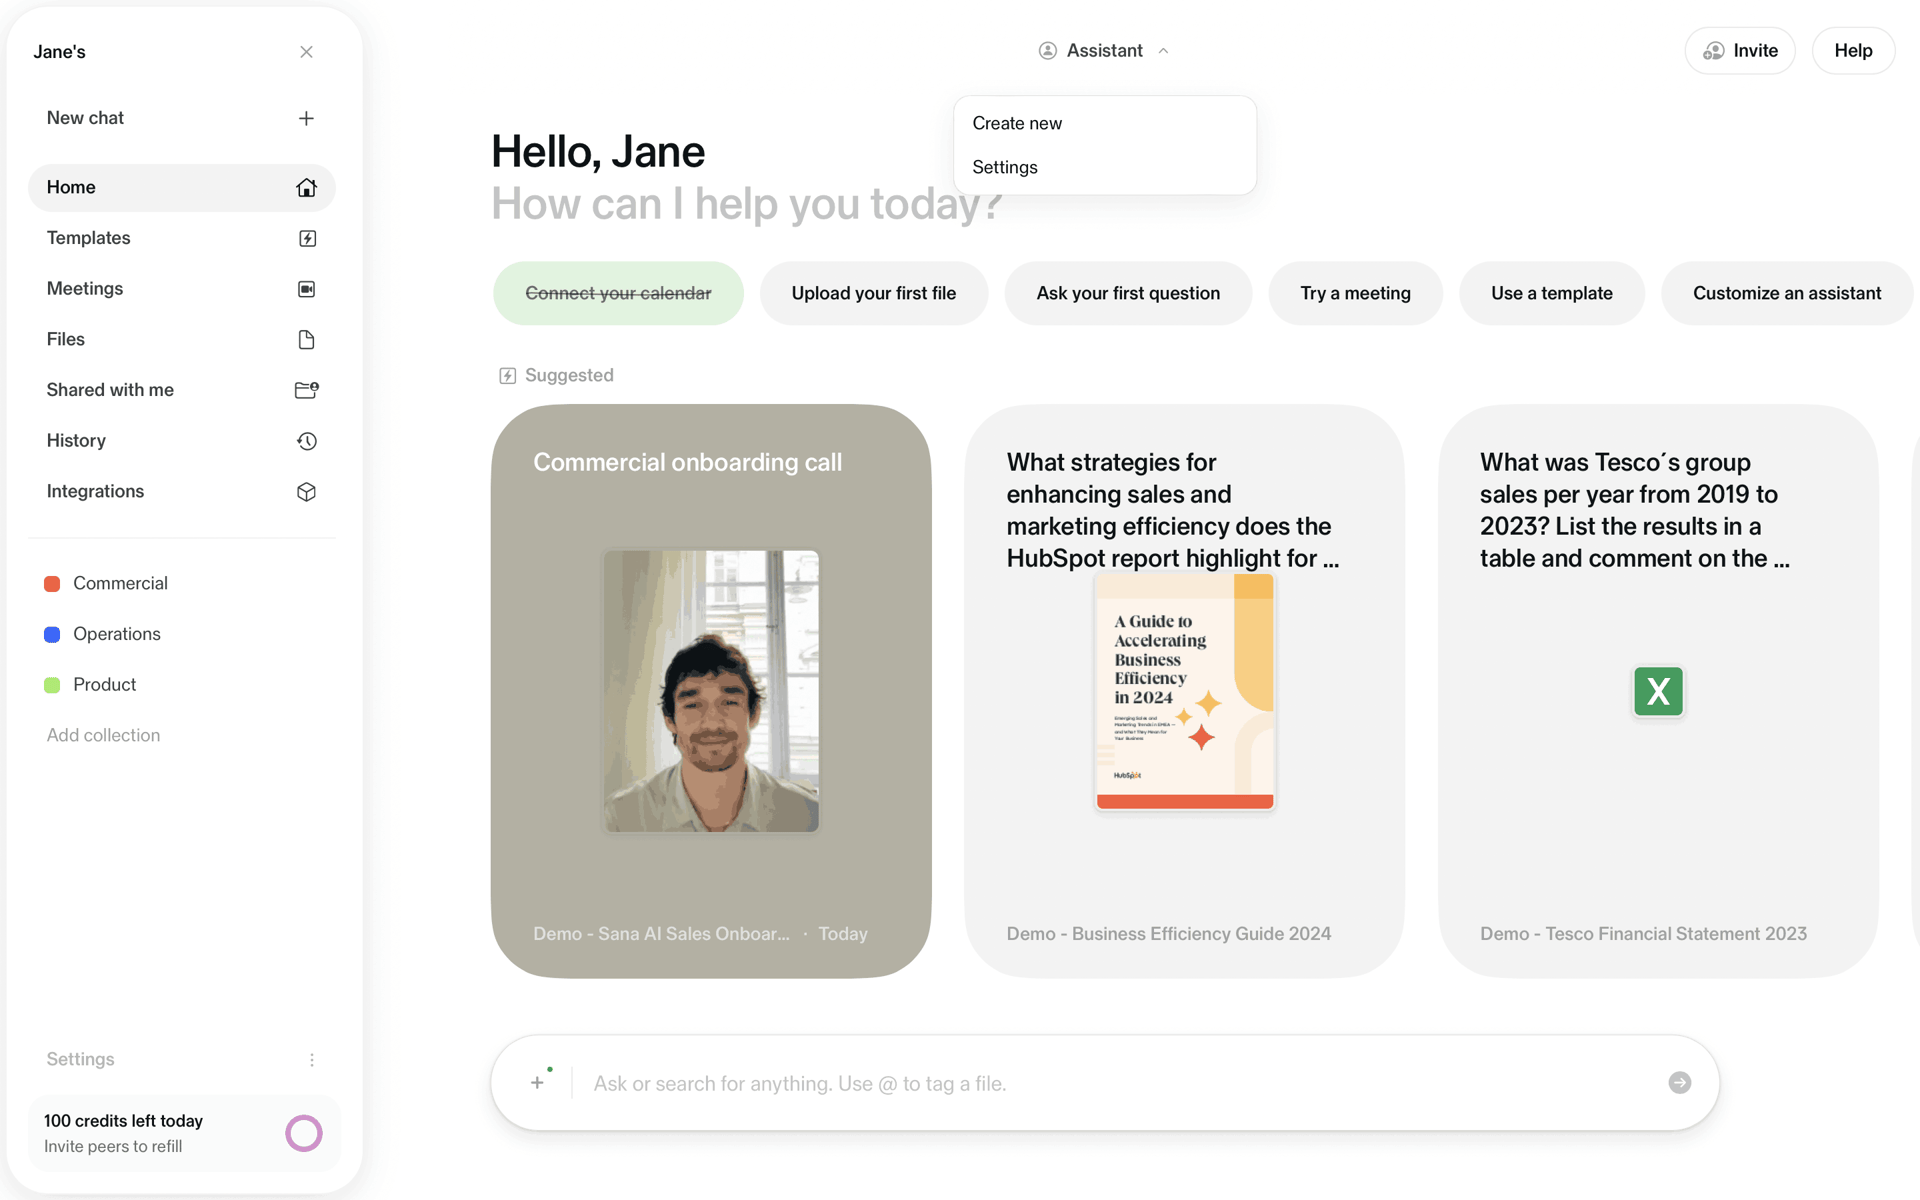Click the plus icon next to New chat
The height and width of the screenshot is (1200, 1920).
pos(306,118)
